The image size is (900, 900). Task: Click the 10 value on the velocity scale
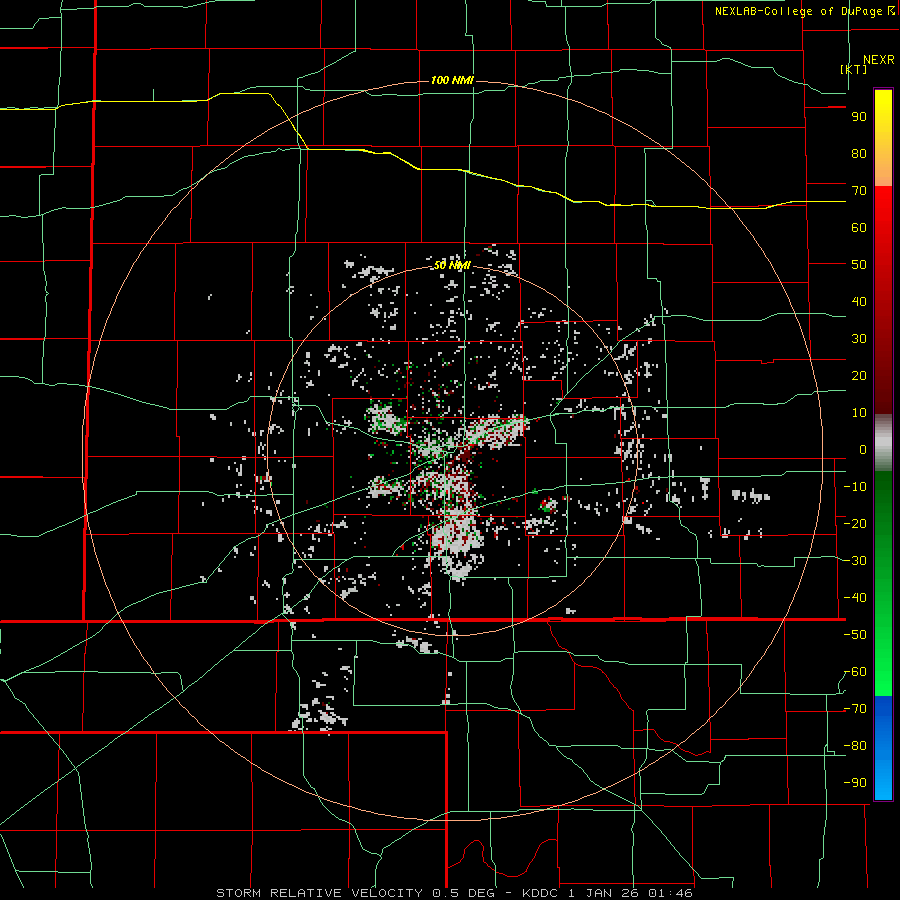(x=859, y=413)
